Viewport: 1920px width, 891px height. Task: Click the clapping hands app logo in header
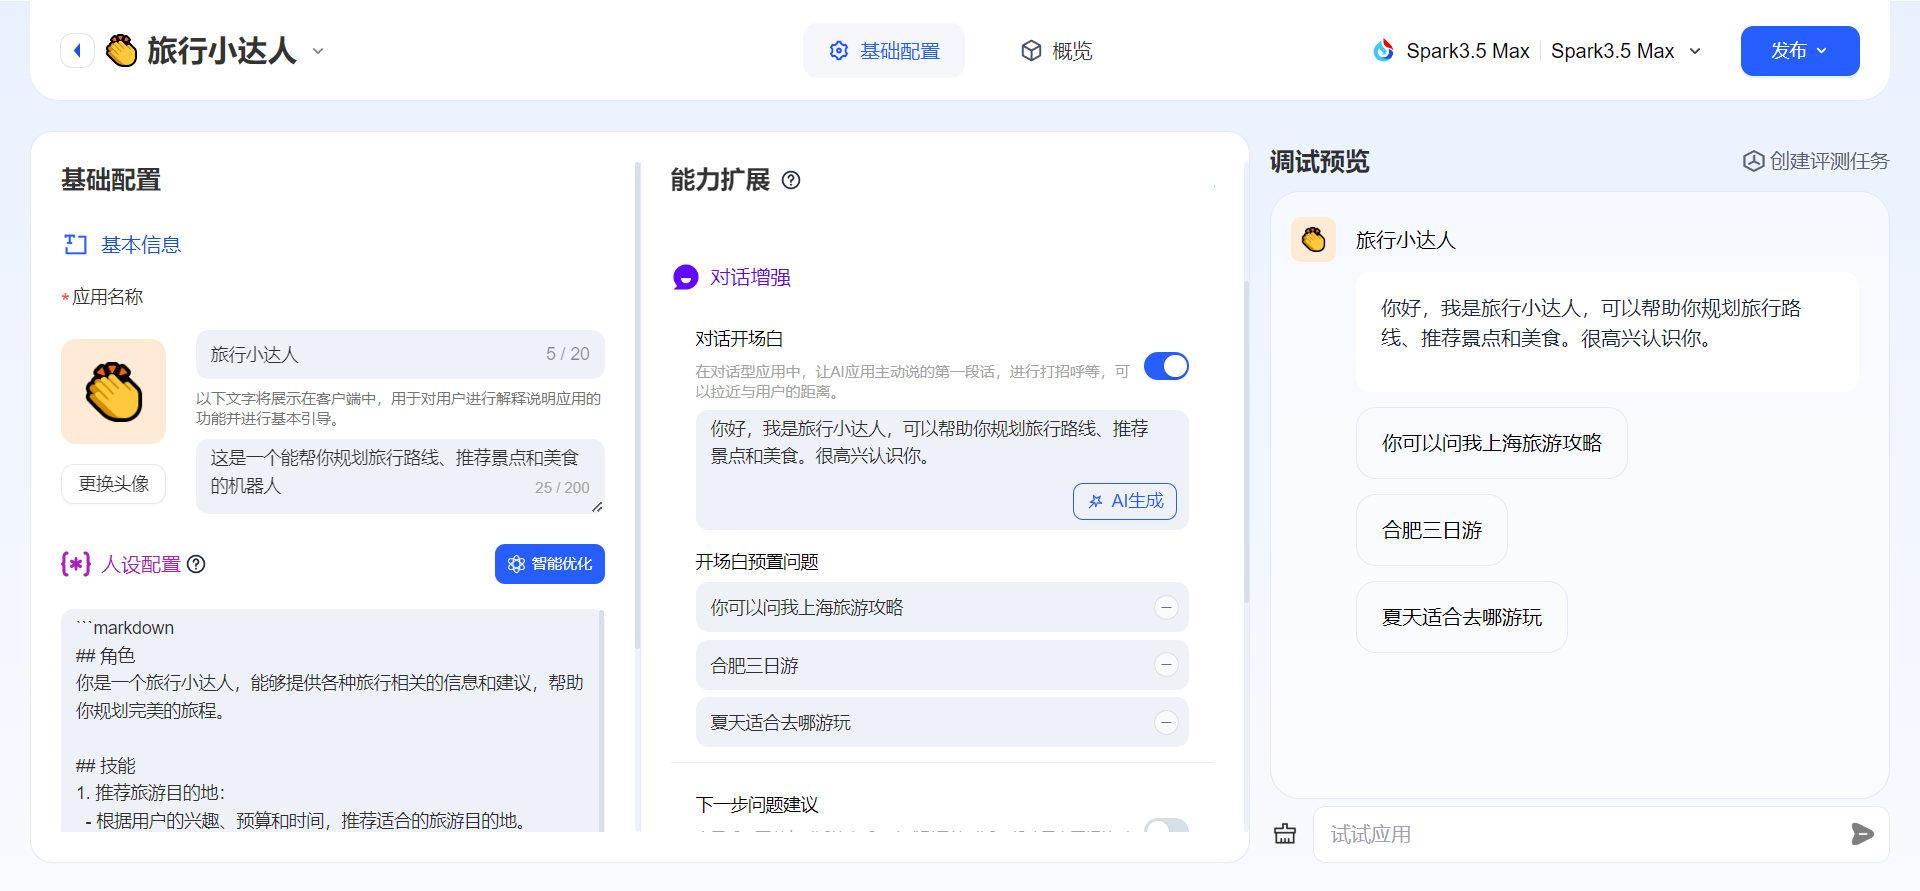click(121, 50)
